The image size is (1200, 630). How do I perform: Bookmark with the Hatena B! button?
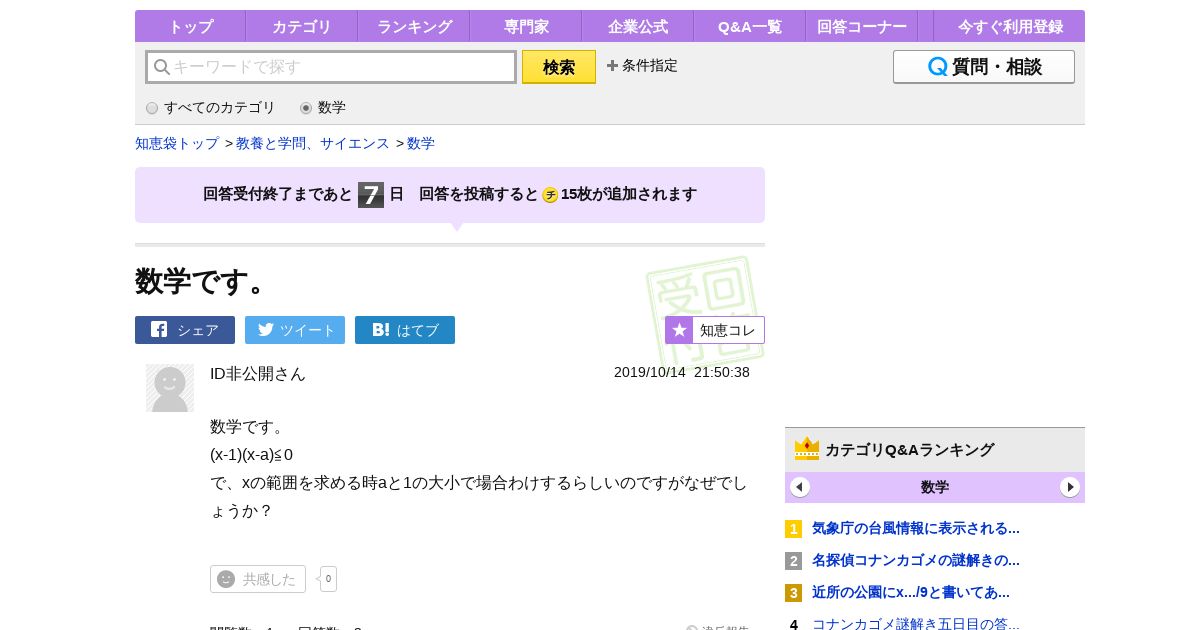coord(405,330)
